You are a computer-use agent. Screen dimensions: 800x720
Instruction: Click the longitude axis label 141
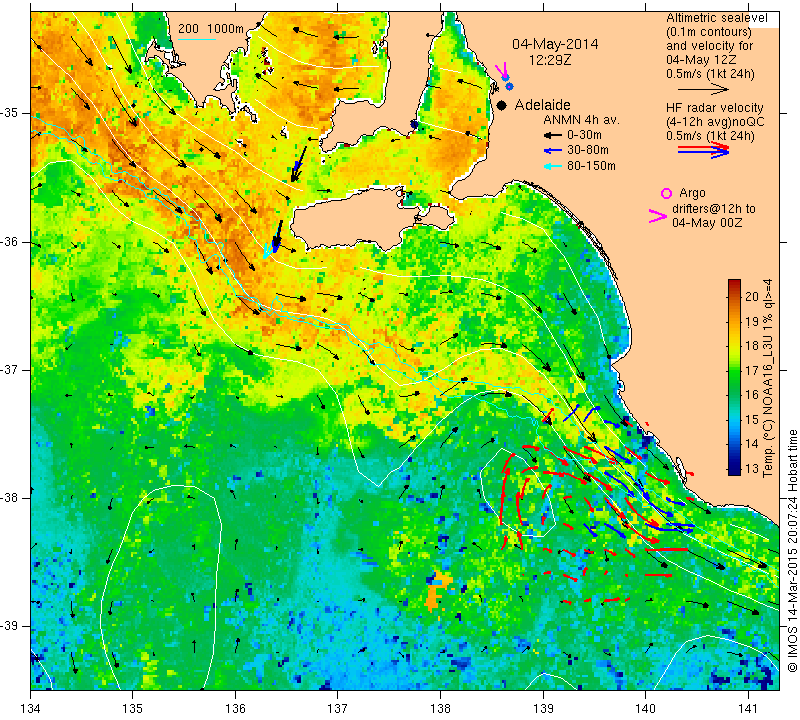click(x=748, y=709)
